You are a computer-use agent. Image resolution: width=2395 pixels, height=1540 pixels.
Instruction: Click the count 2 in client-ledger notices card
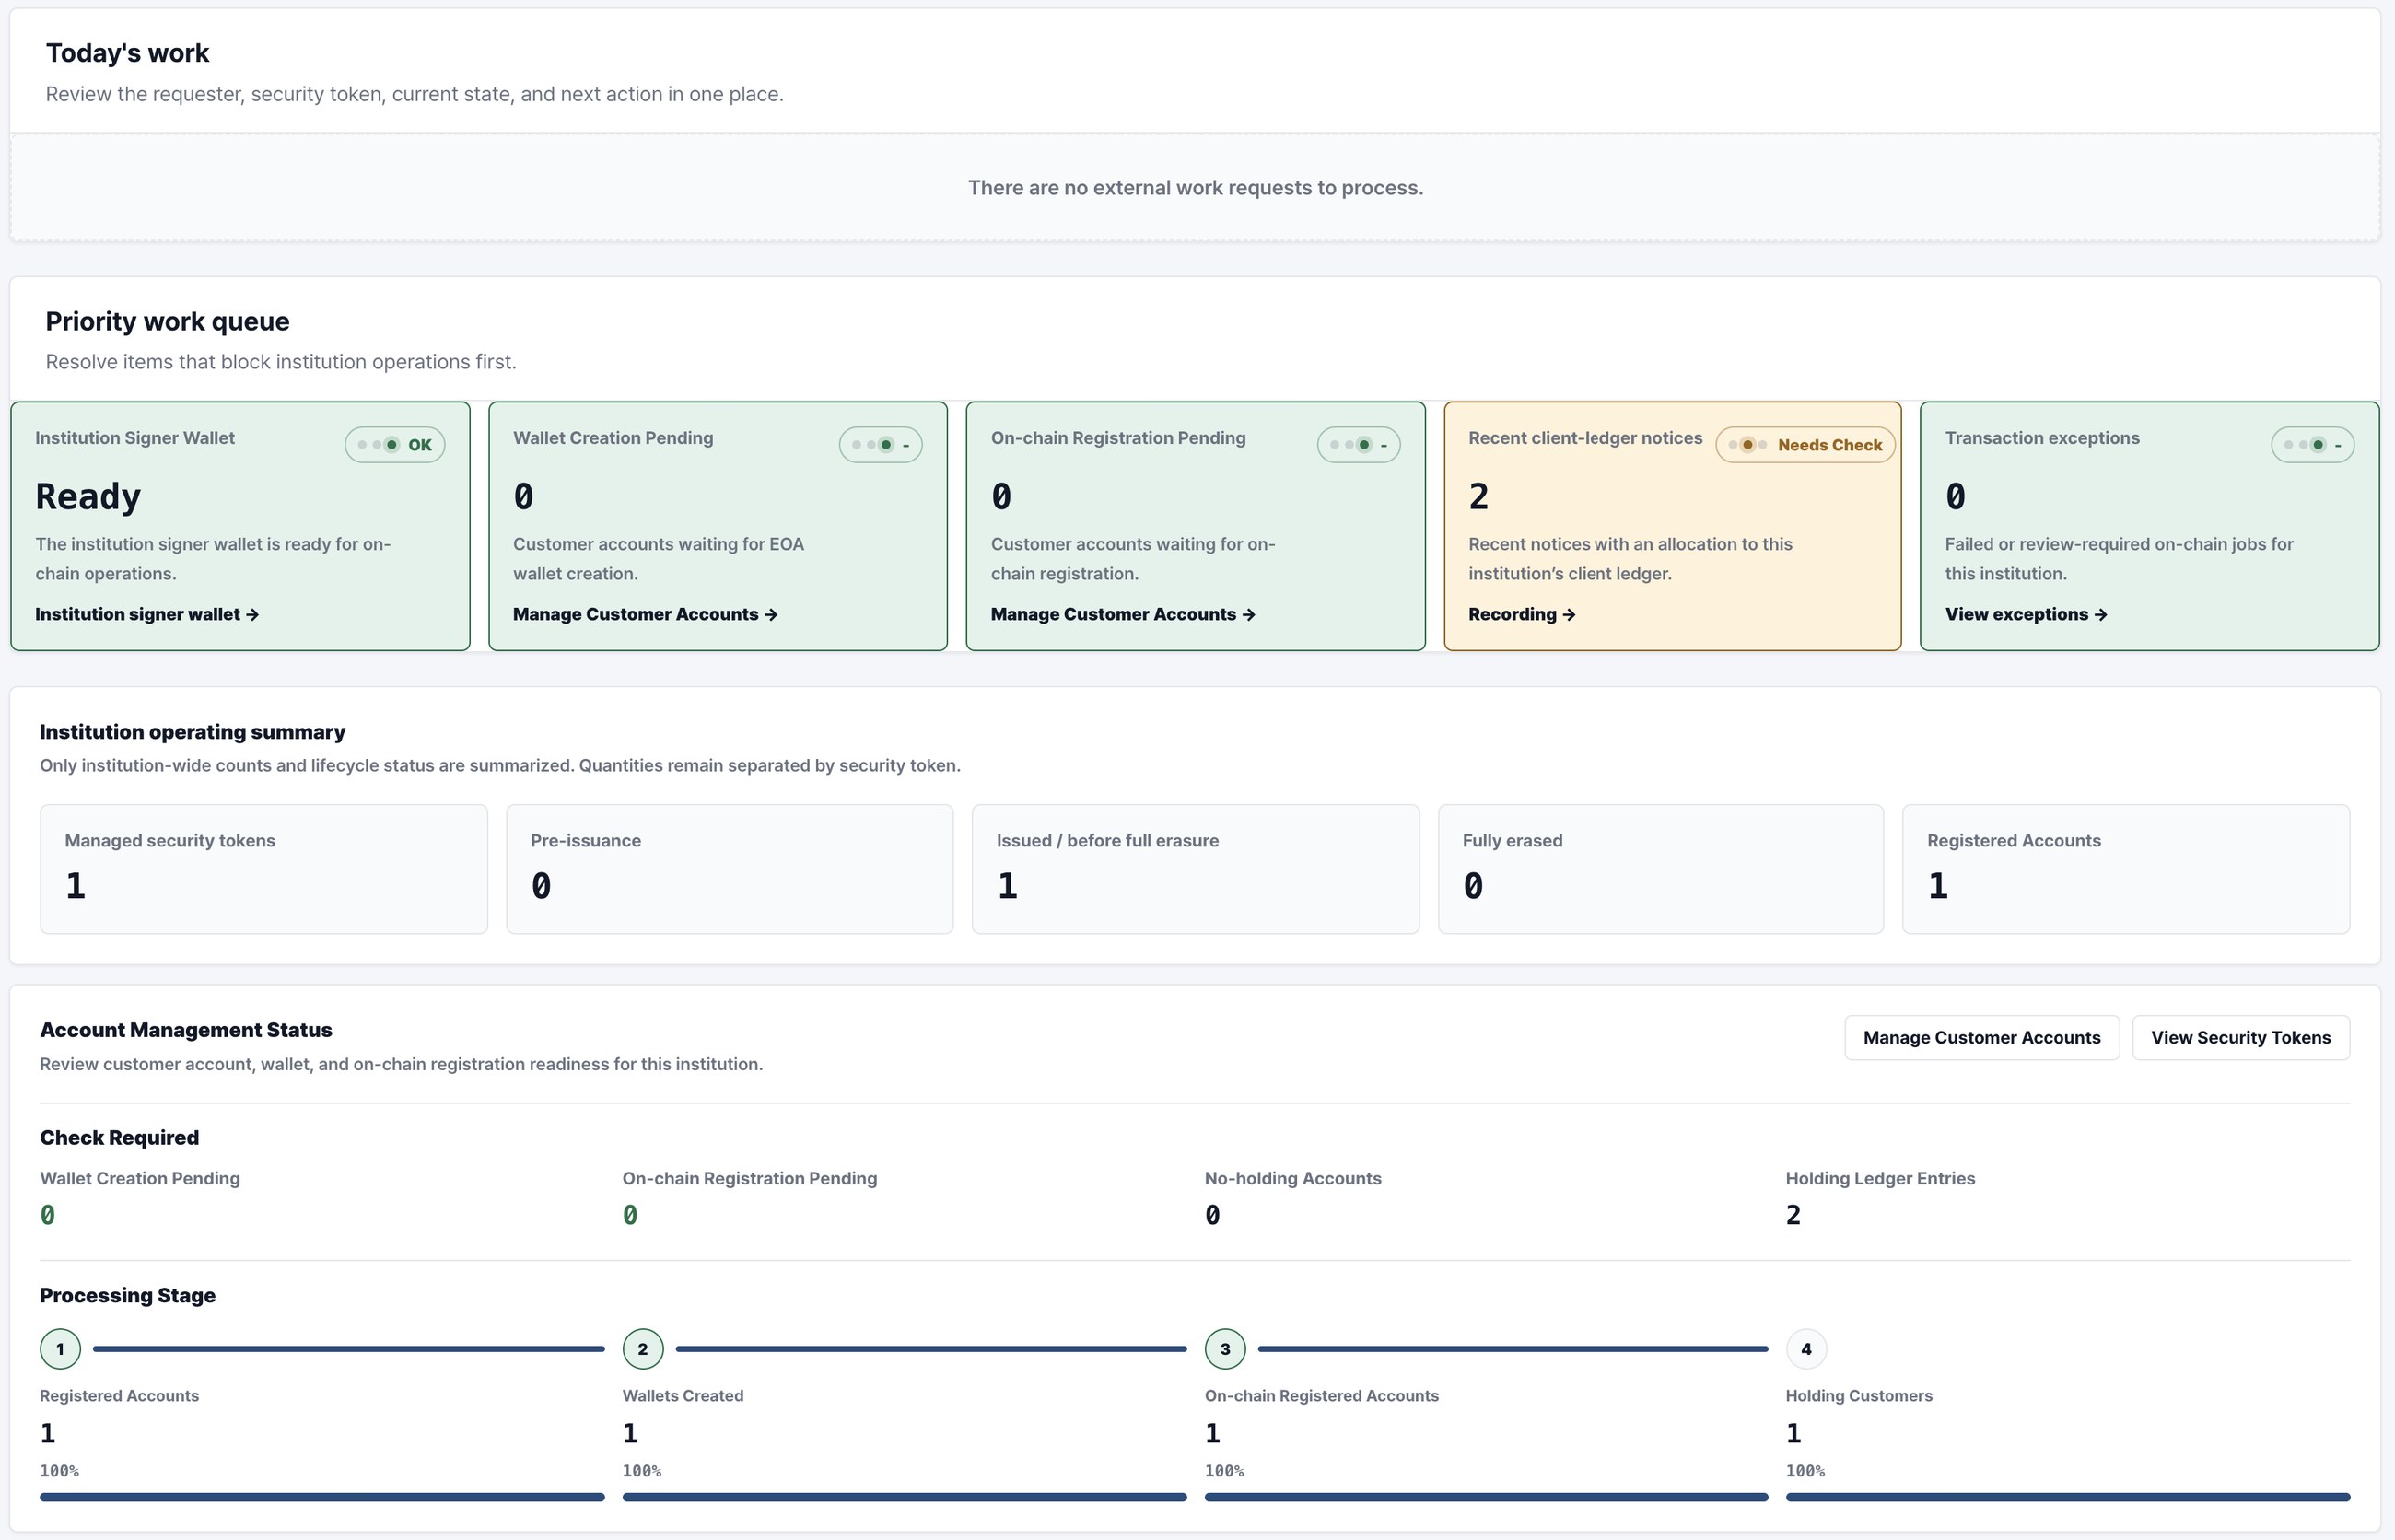coord(1479,497)
